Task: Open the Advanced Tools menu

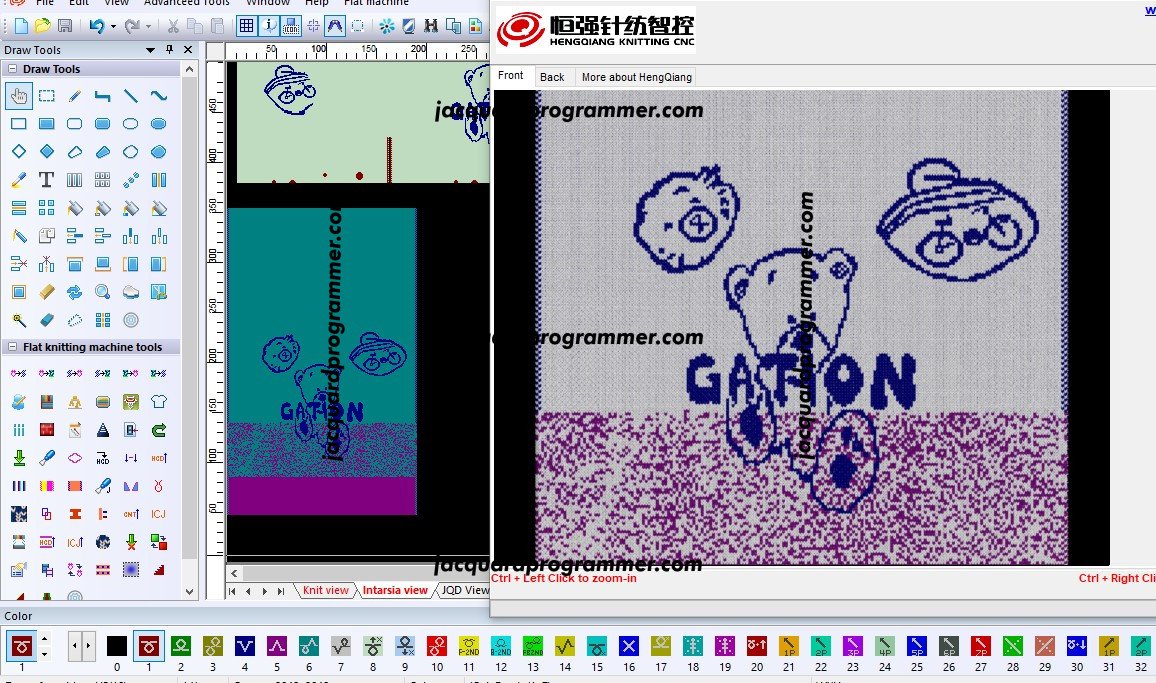Action: coord(187,3)
